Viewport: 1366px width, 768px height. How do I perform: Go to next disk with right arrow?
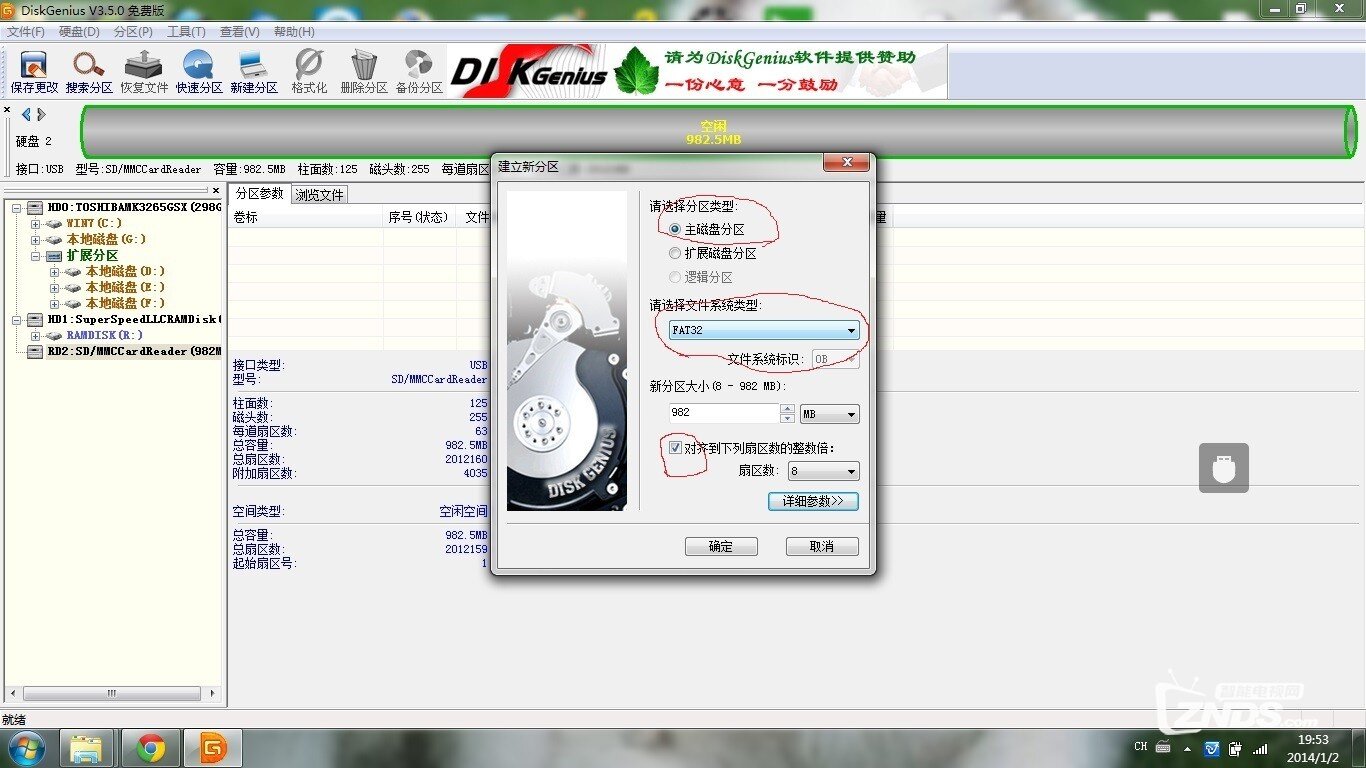[x=41, y=115]
